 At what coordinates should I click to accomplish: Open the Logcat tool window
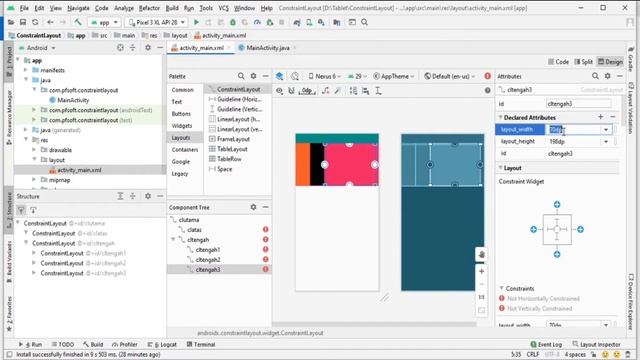pos(162,344)
